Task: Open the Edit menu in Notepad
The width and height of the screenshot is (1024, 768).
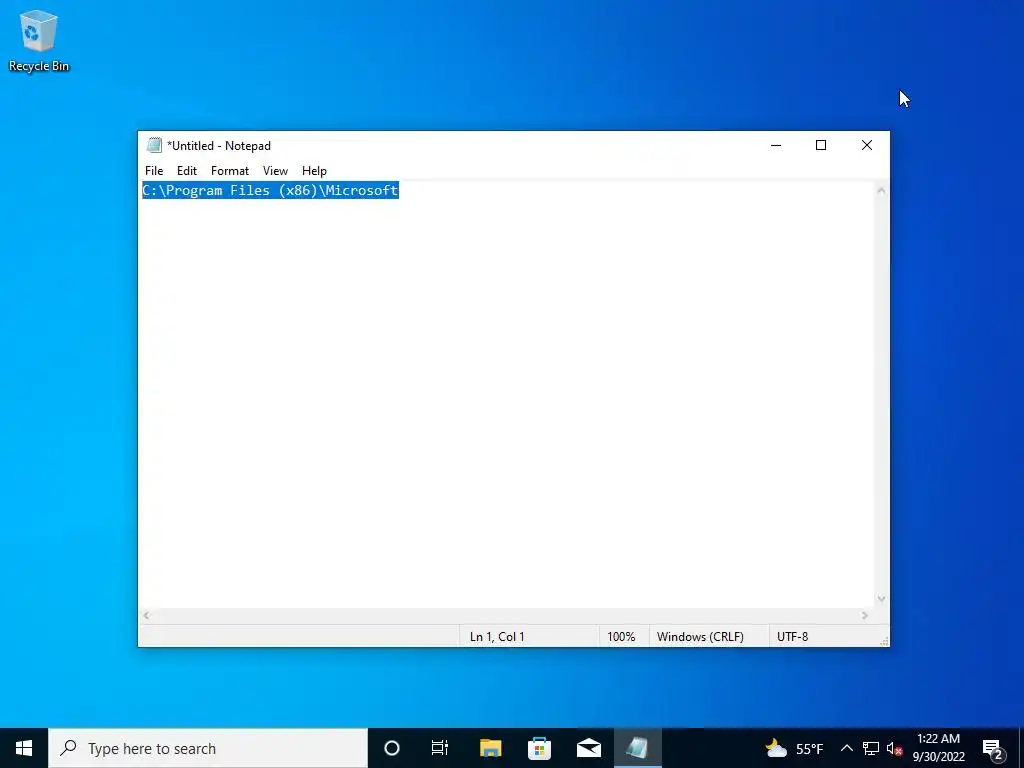Action: (x=187, y=170)
